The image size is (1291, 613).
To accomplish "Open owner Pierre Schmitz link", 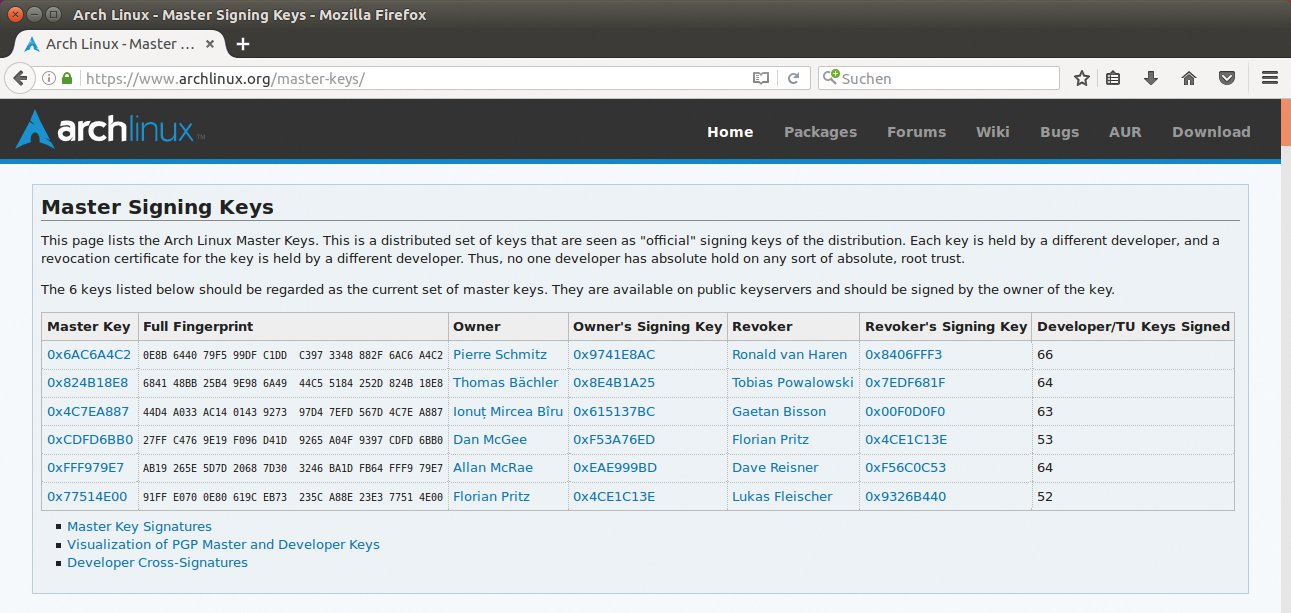I will click(x=500, y=355).
